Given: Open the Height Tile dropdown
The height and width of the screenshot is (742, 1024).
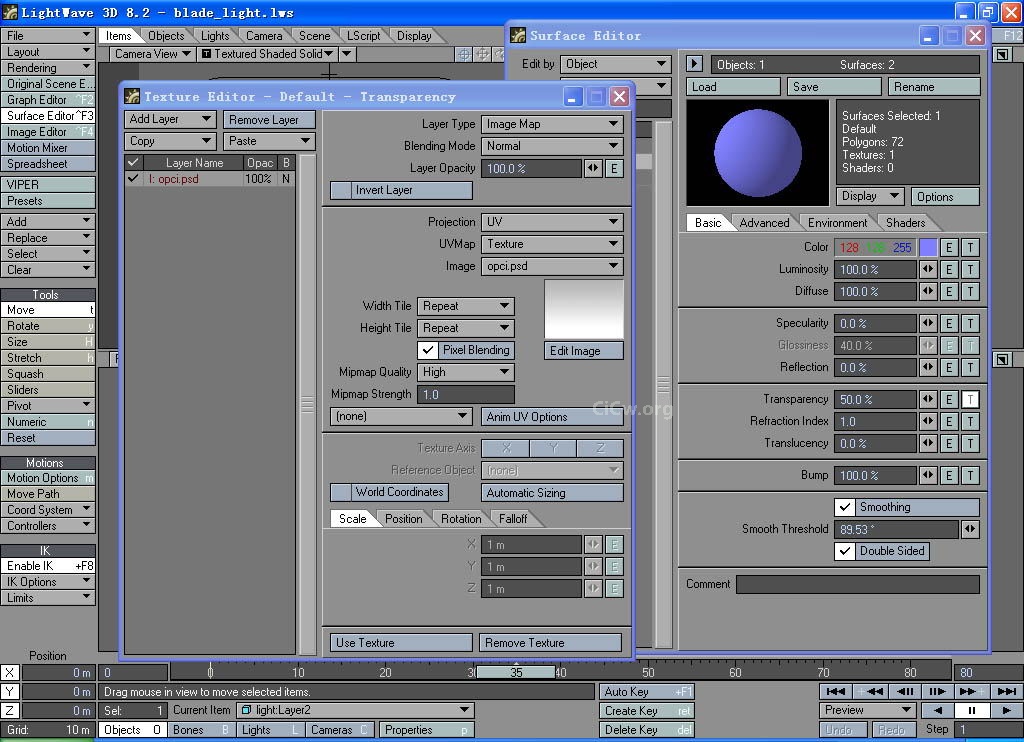Looking at the screenshot, I should 466,329.
